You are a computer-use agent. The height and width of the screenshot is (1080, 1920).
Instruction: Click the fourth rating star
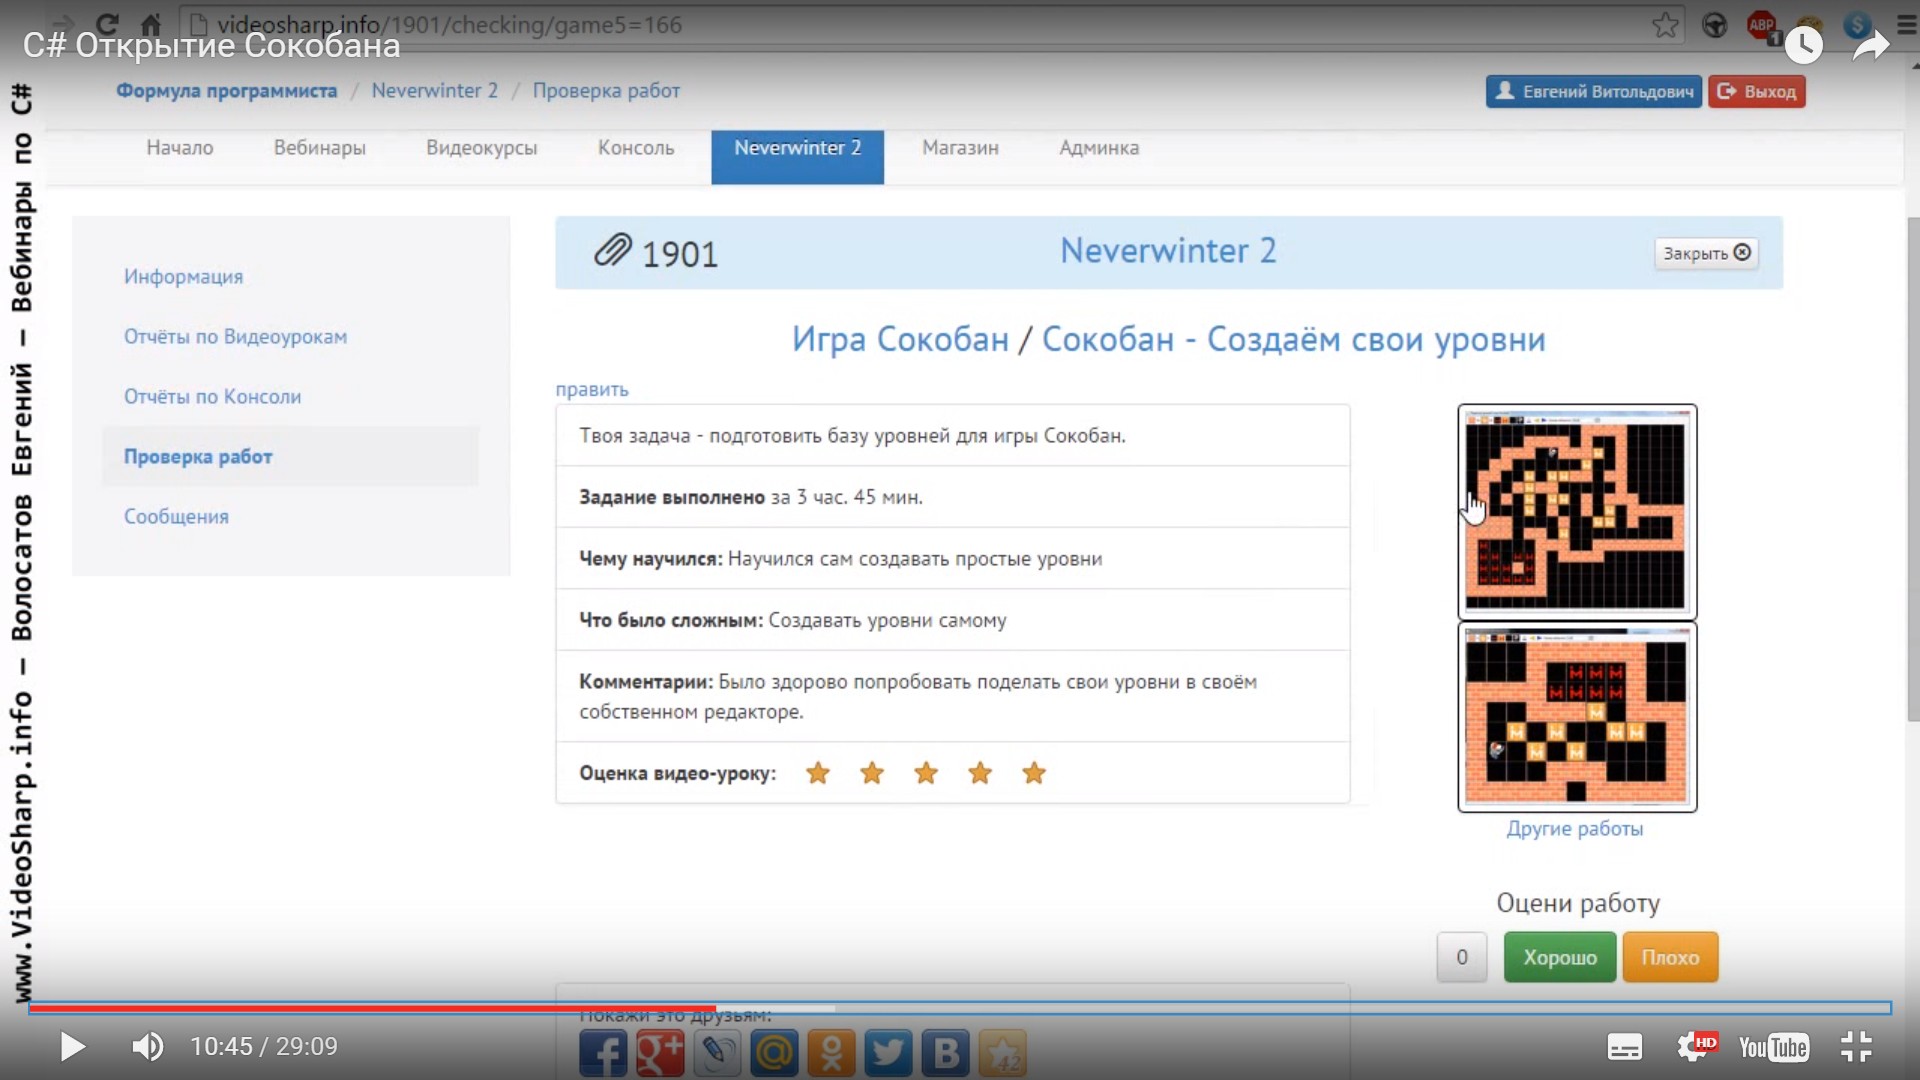pos(980,773)
